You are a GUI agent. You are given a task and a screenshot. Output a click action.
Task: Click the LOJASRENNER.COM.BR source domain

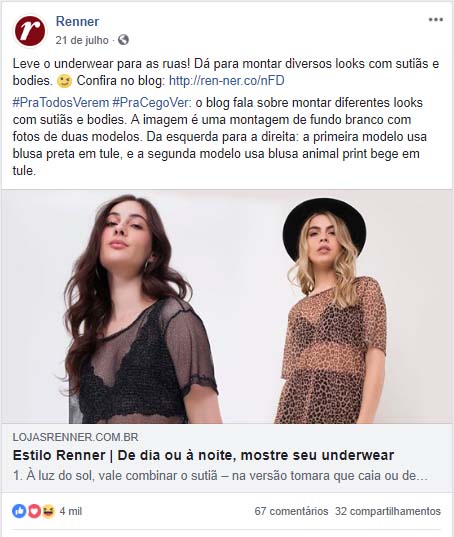pos(75,437)
